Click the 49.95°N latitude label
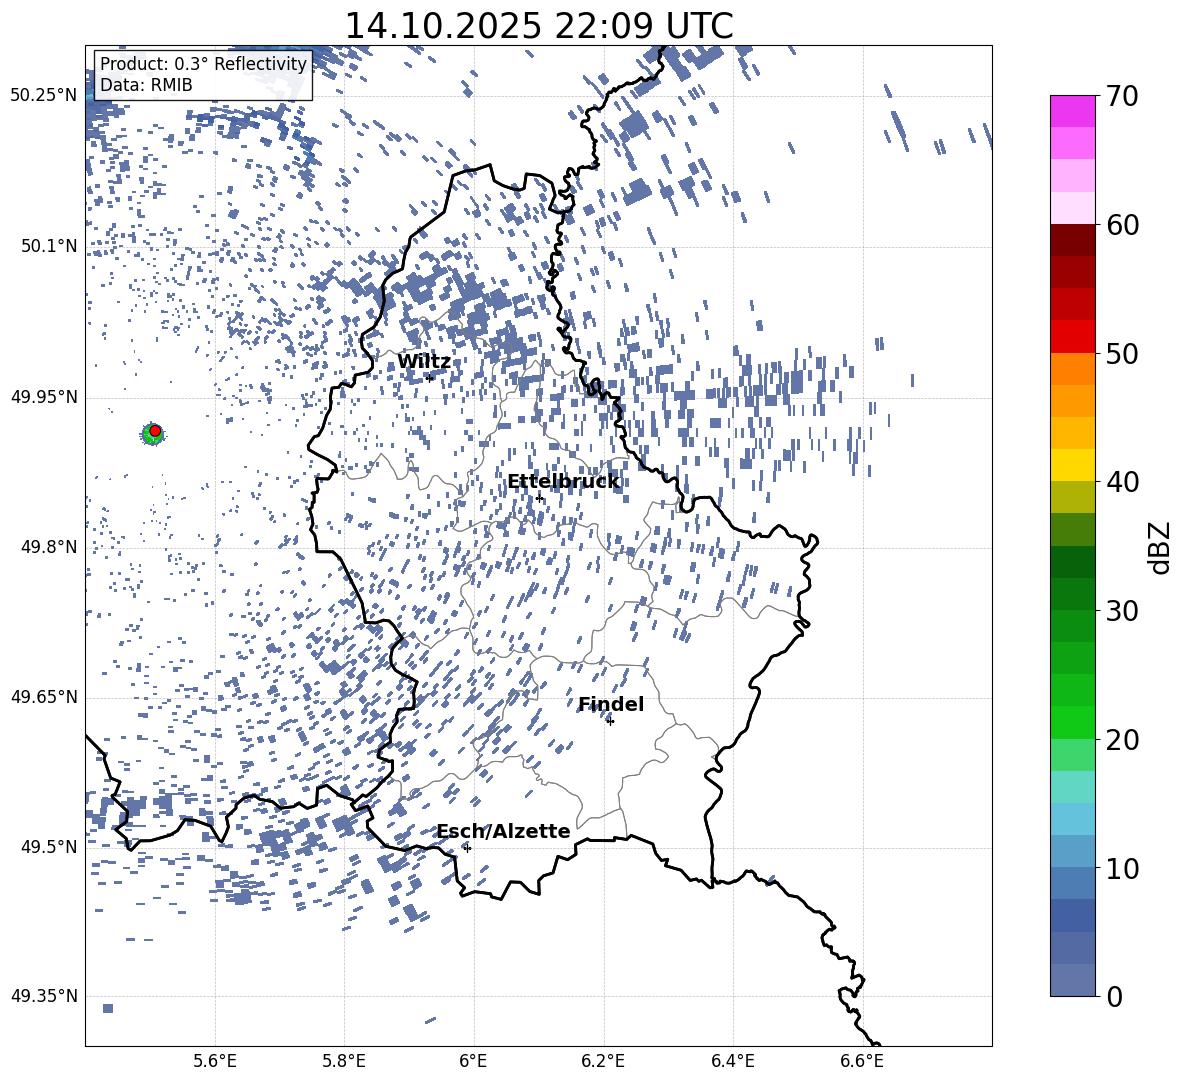Image resolution: width=1184 pixels, height=1081 pixels. [44, 397]
